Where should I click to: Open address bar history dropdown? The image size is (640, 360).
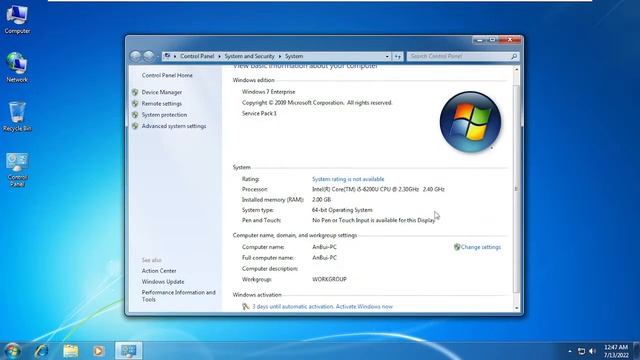tap(387, 56)
